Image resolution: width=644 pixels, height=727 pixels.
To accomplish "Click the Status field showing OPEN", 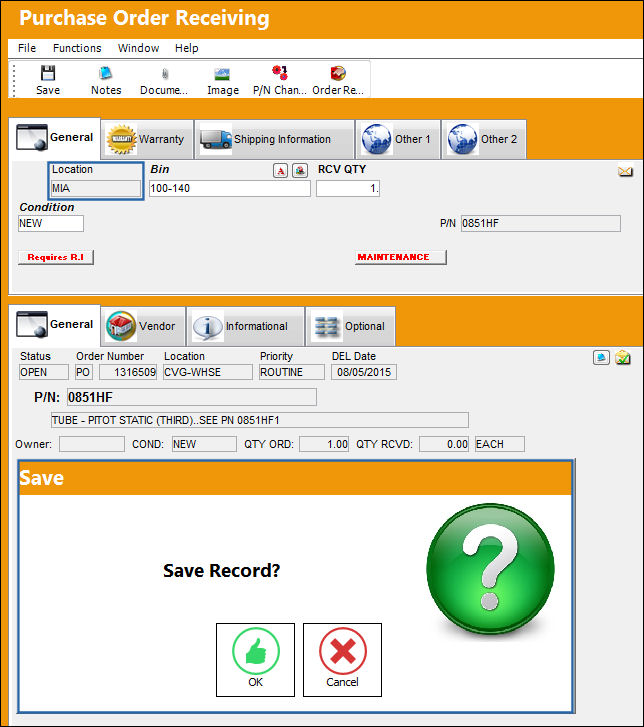I will click(x=44, y=372).
